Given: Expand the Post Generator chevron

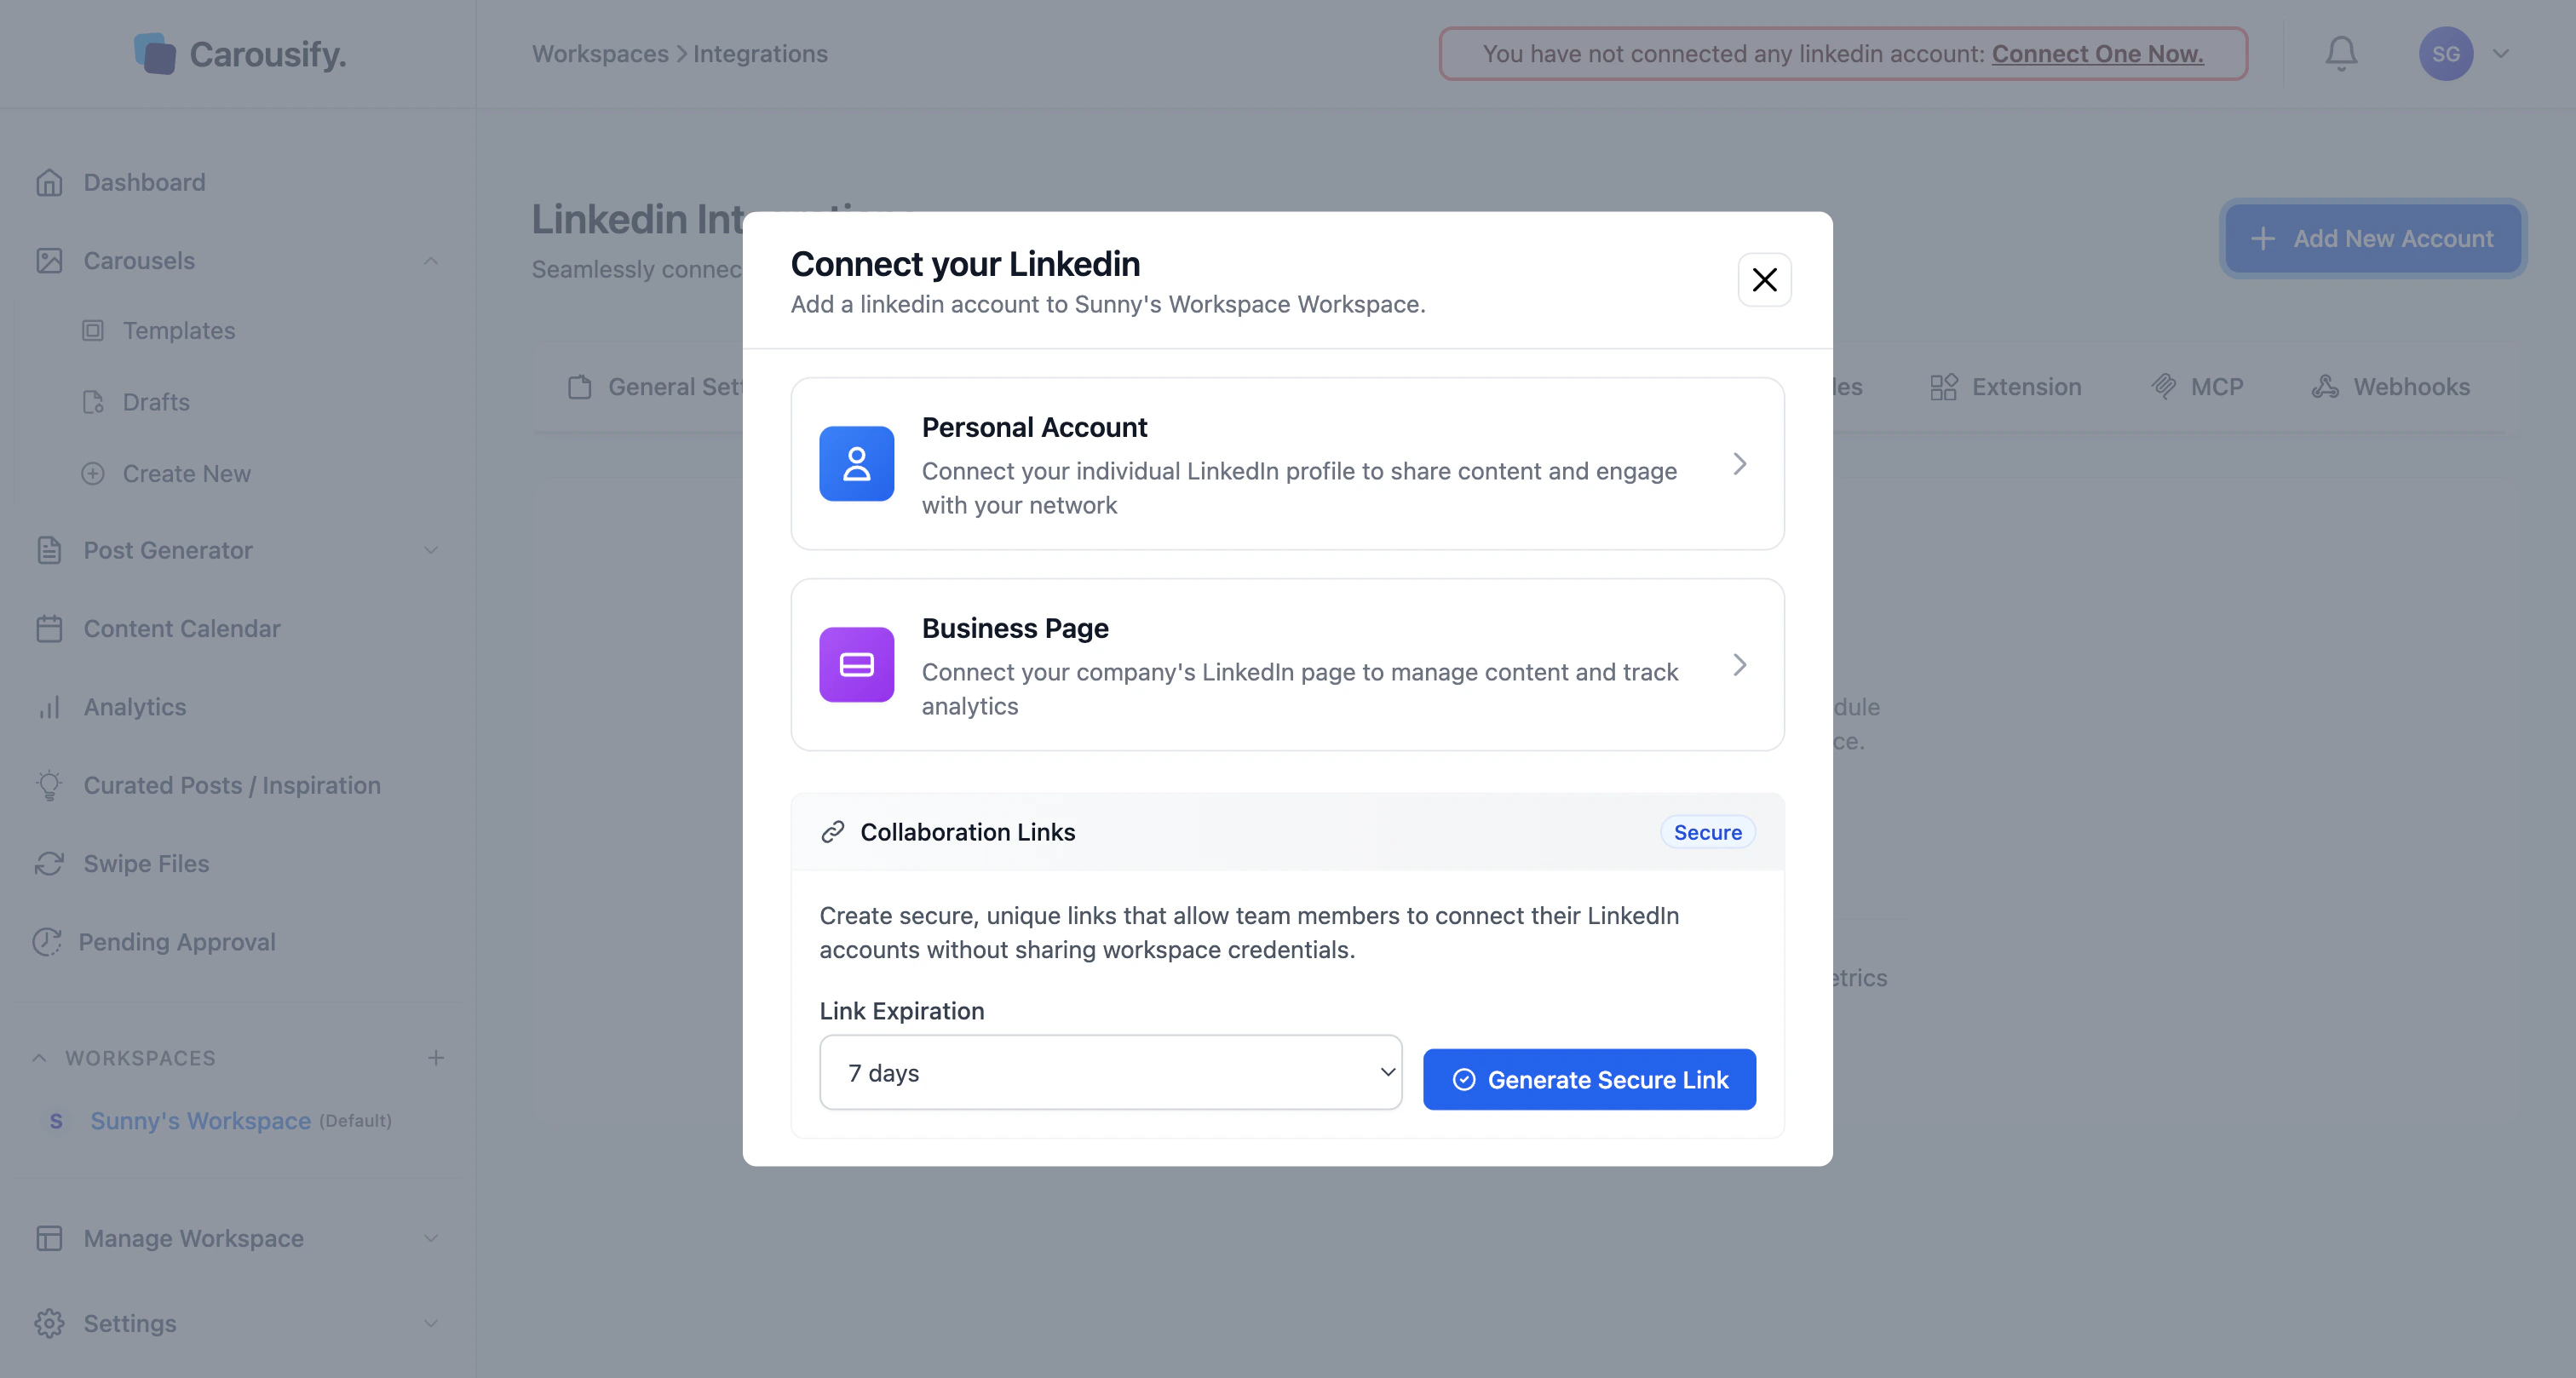Looking at the screenshot, I should coord(431,550).
